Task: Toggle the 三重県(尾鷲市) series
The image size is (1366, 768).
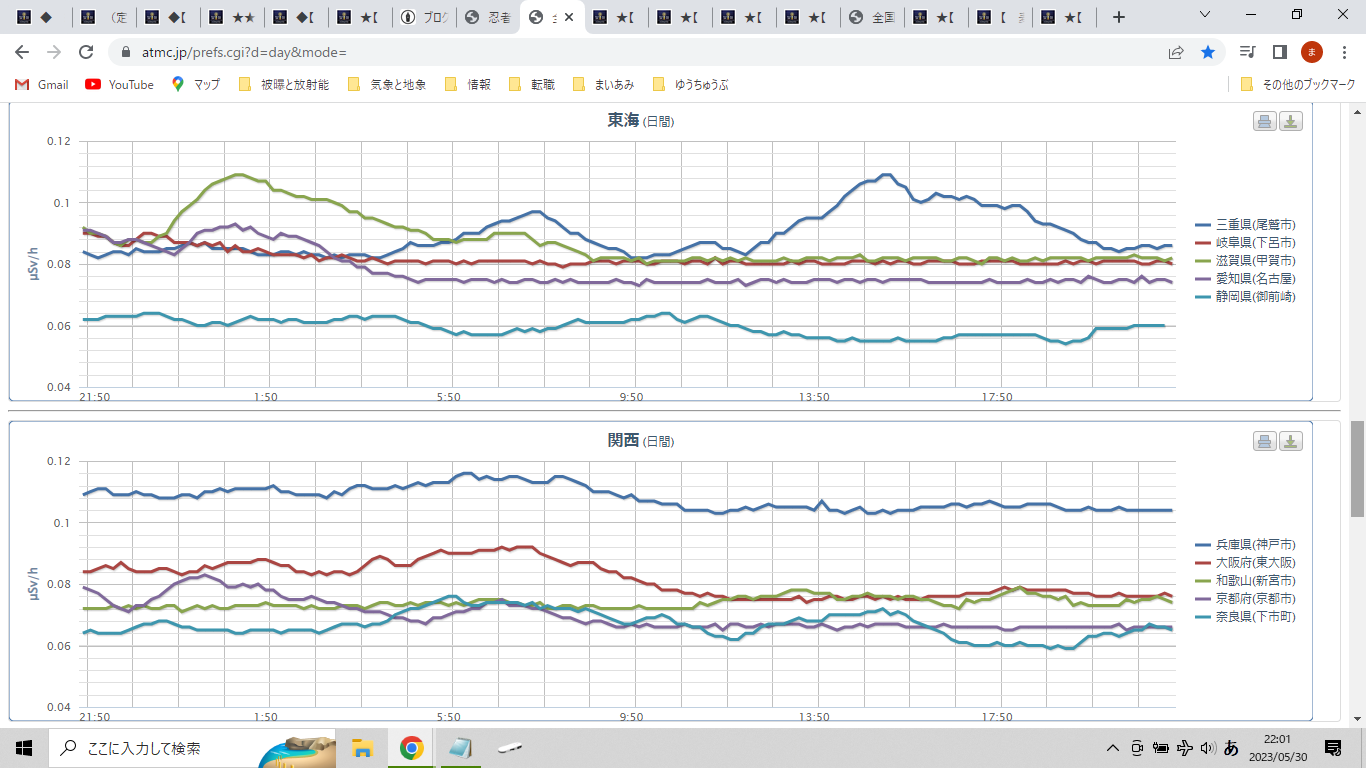Action: [1245, 225]
